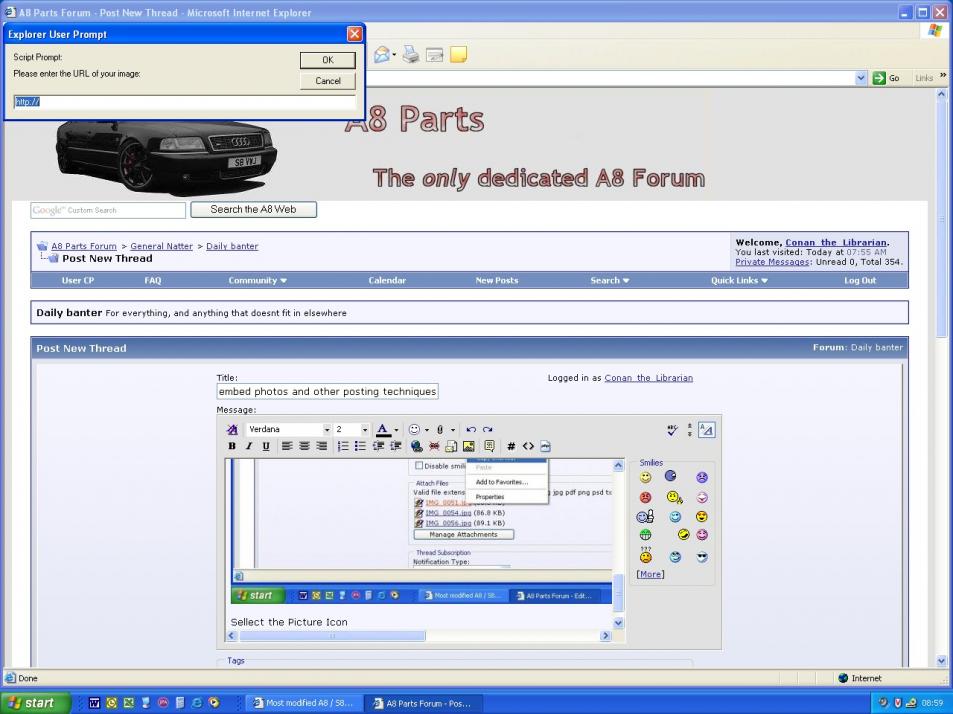Click the thread Title input field
953x714 pixels.
tap(327, 391)
